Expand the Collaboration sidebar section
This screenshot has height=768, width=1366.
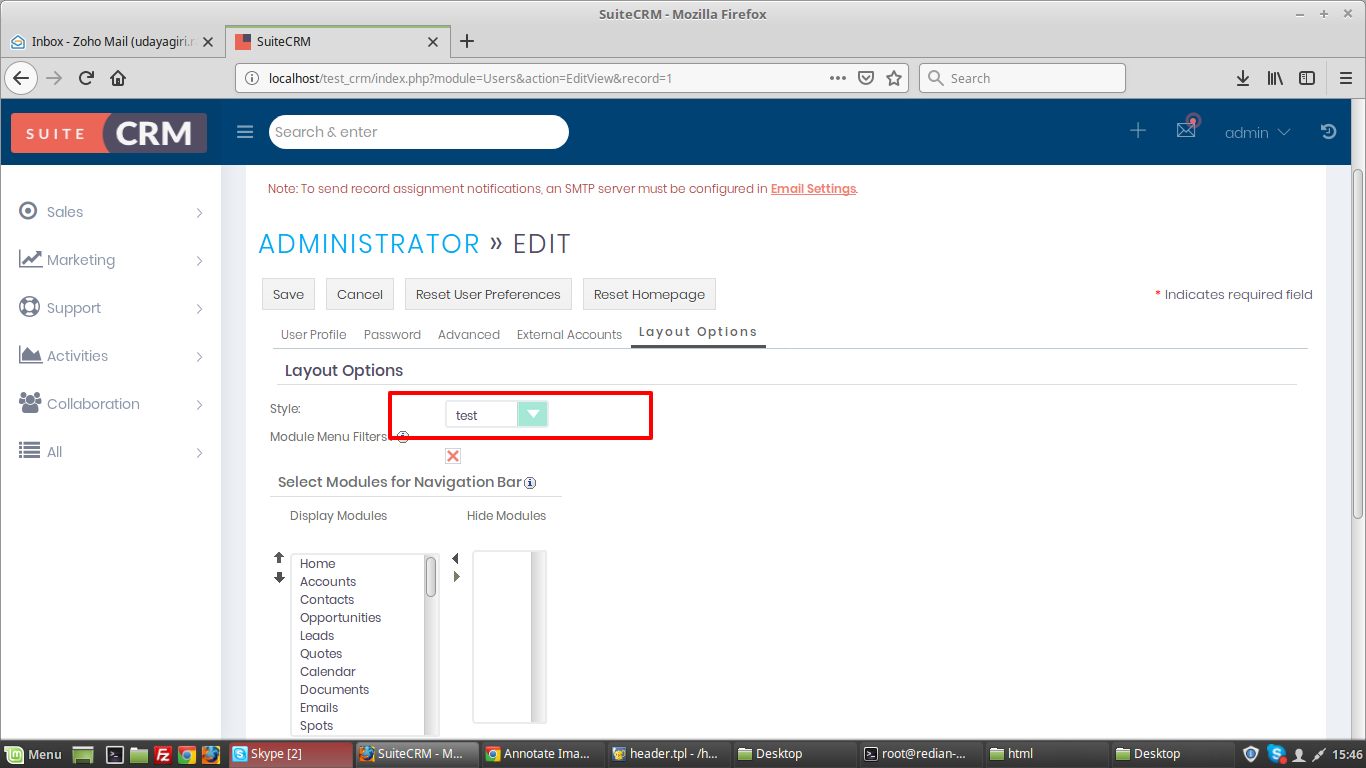point(111,404)
